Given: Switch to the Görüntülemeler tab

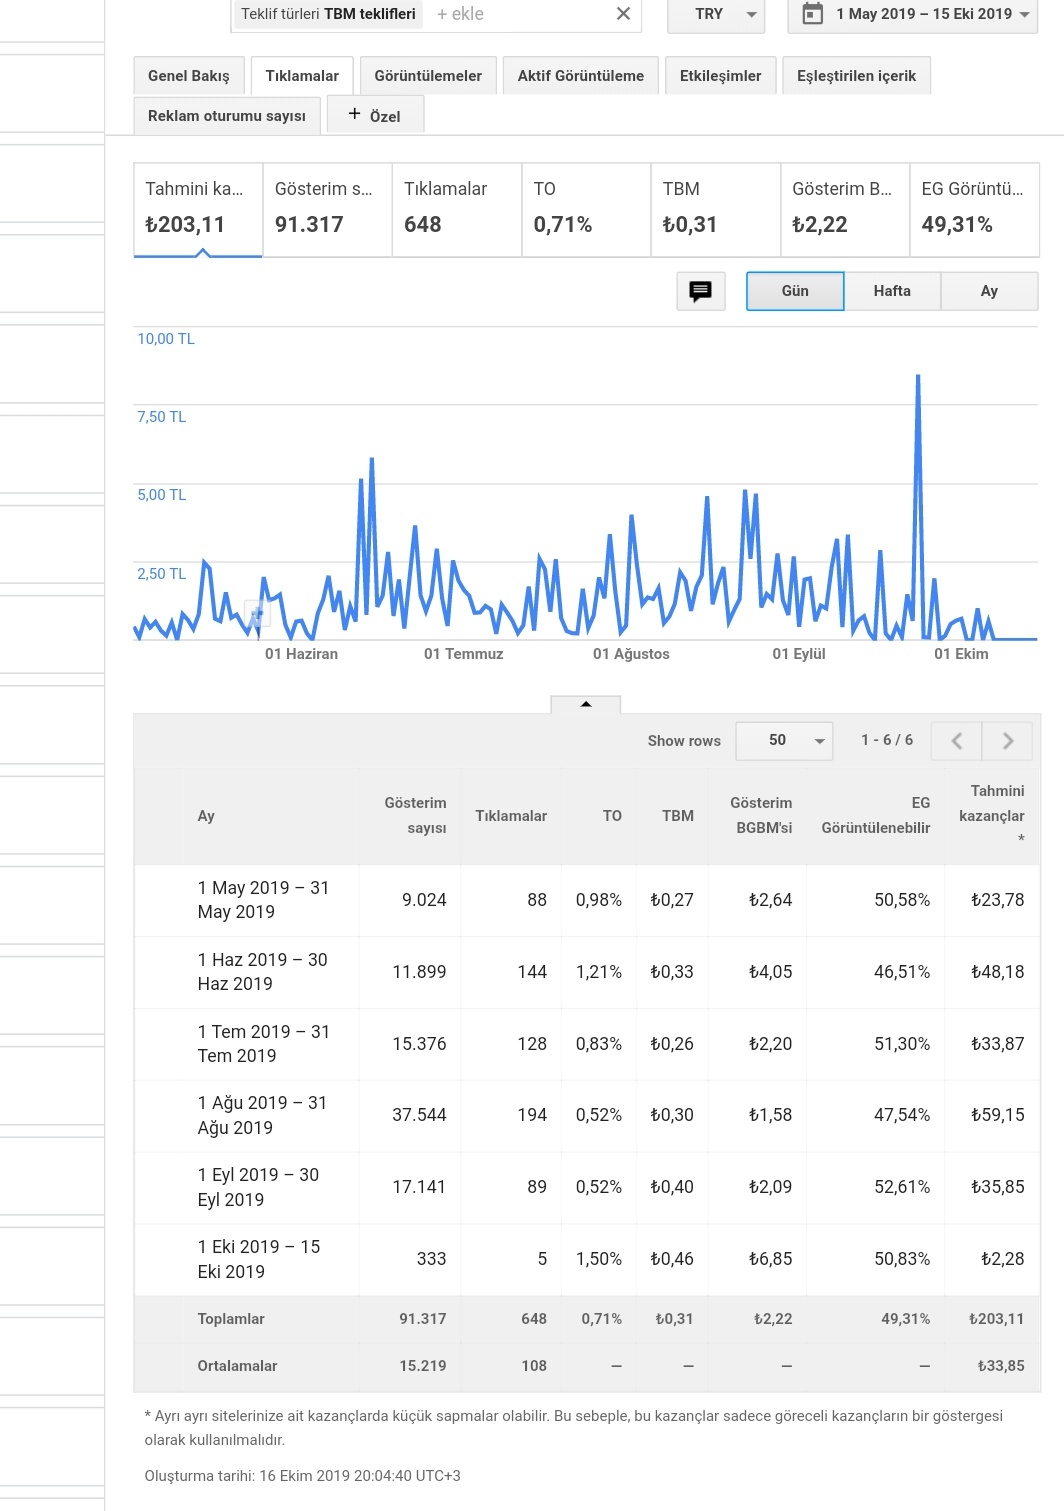Looking at the screenshot, I should click(x=428, y=76).
